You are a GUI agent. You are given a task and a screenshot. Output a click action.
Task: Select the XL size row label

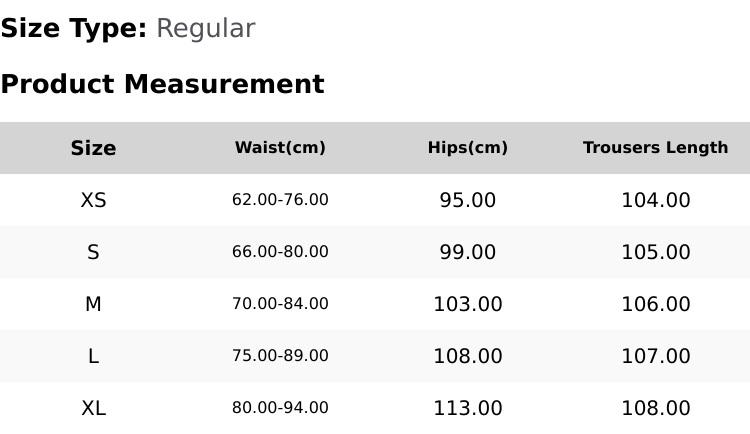[x=93, y=409]
